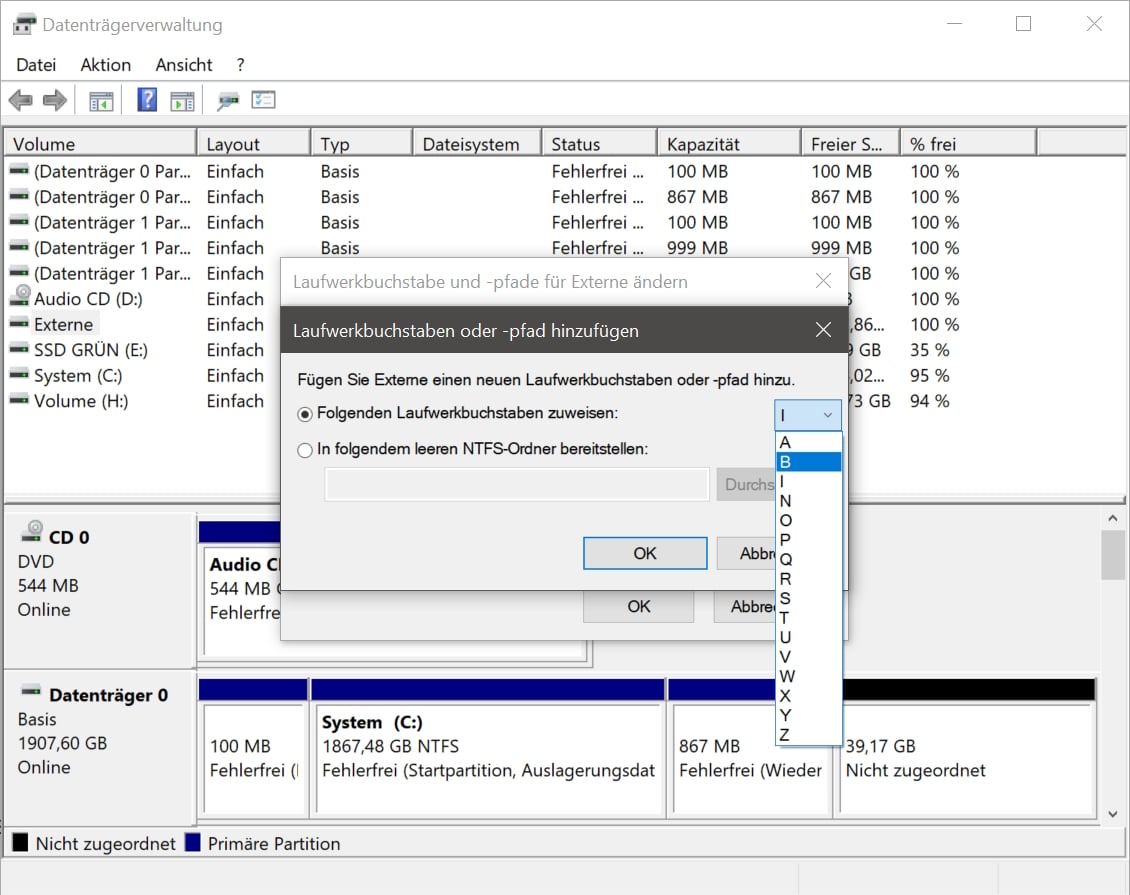Select the 'SSD GRÜN (E:)' volume row
1130x895 pixels.
[x=91, y=349]
